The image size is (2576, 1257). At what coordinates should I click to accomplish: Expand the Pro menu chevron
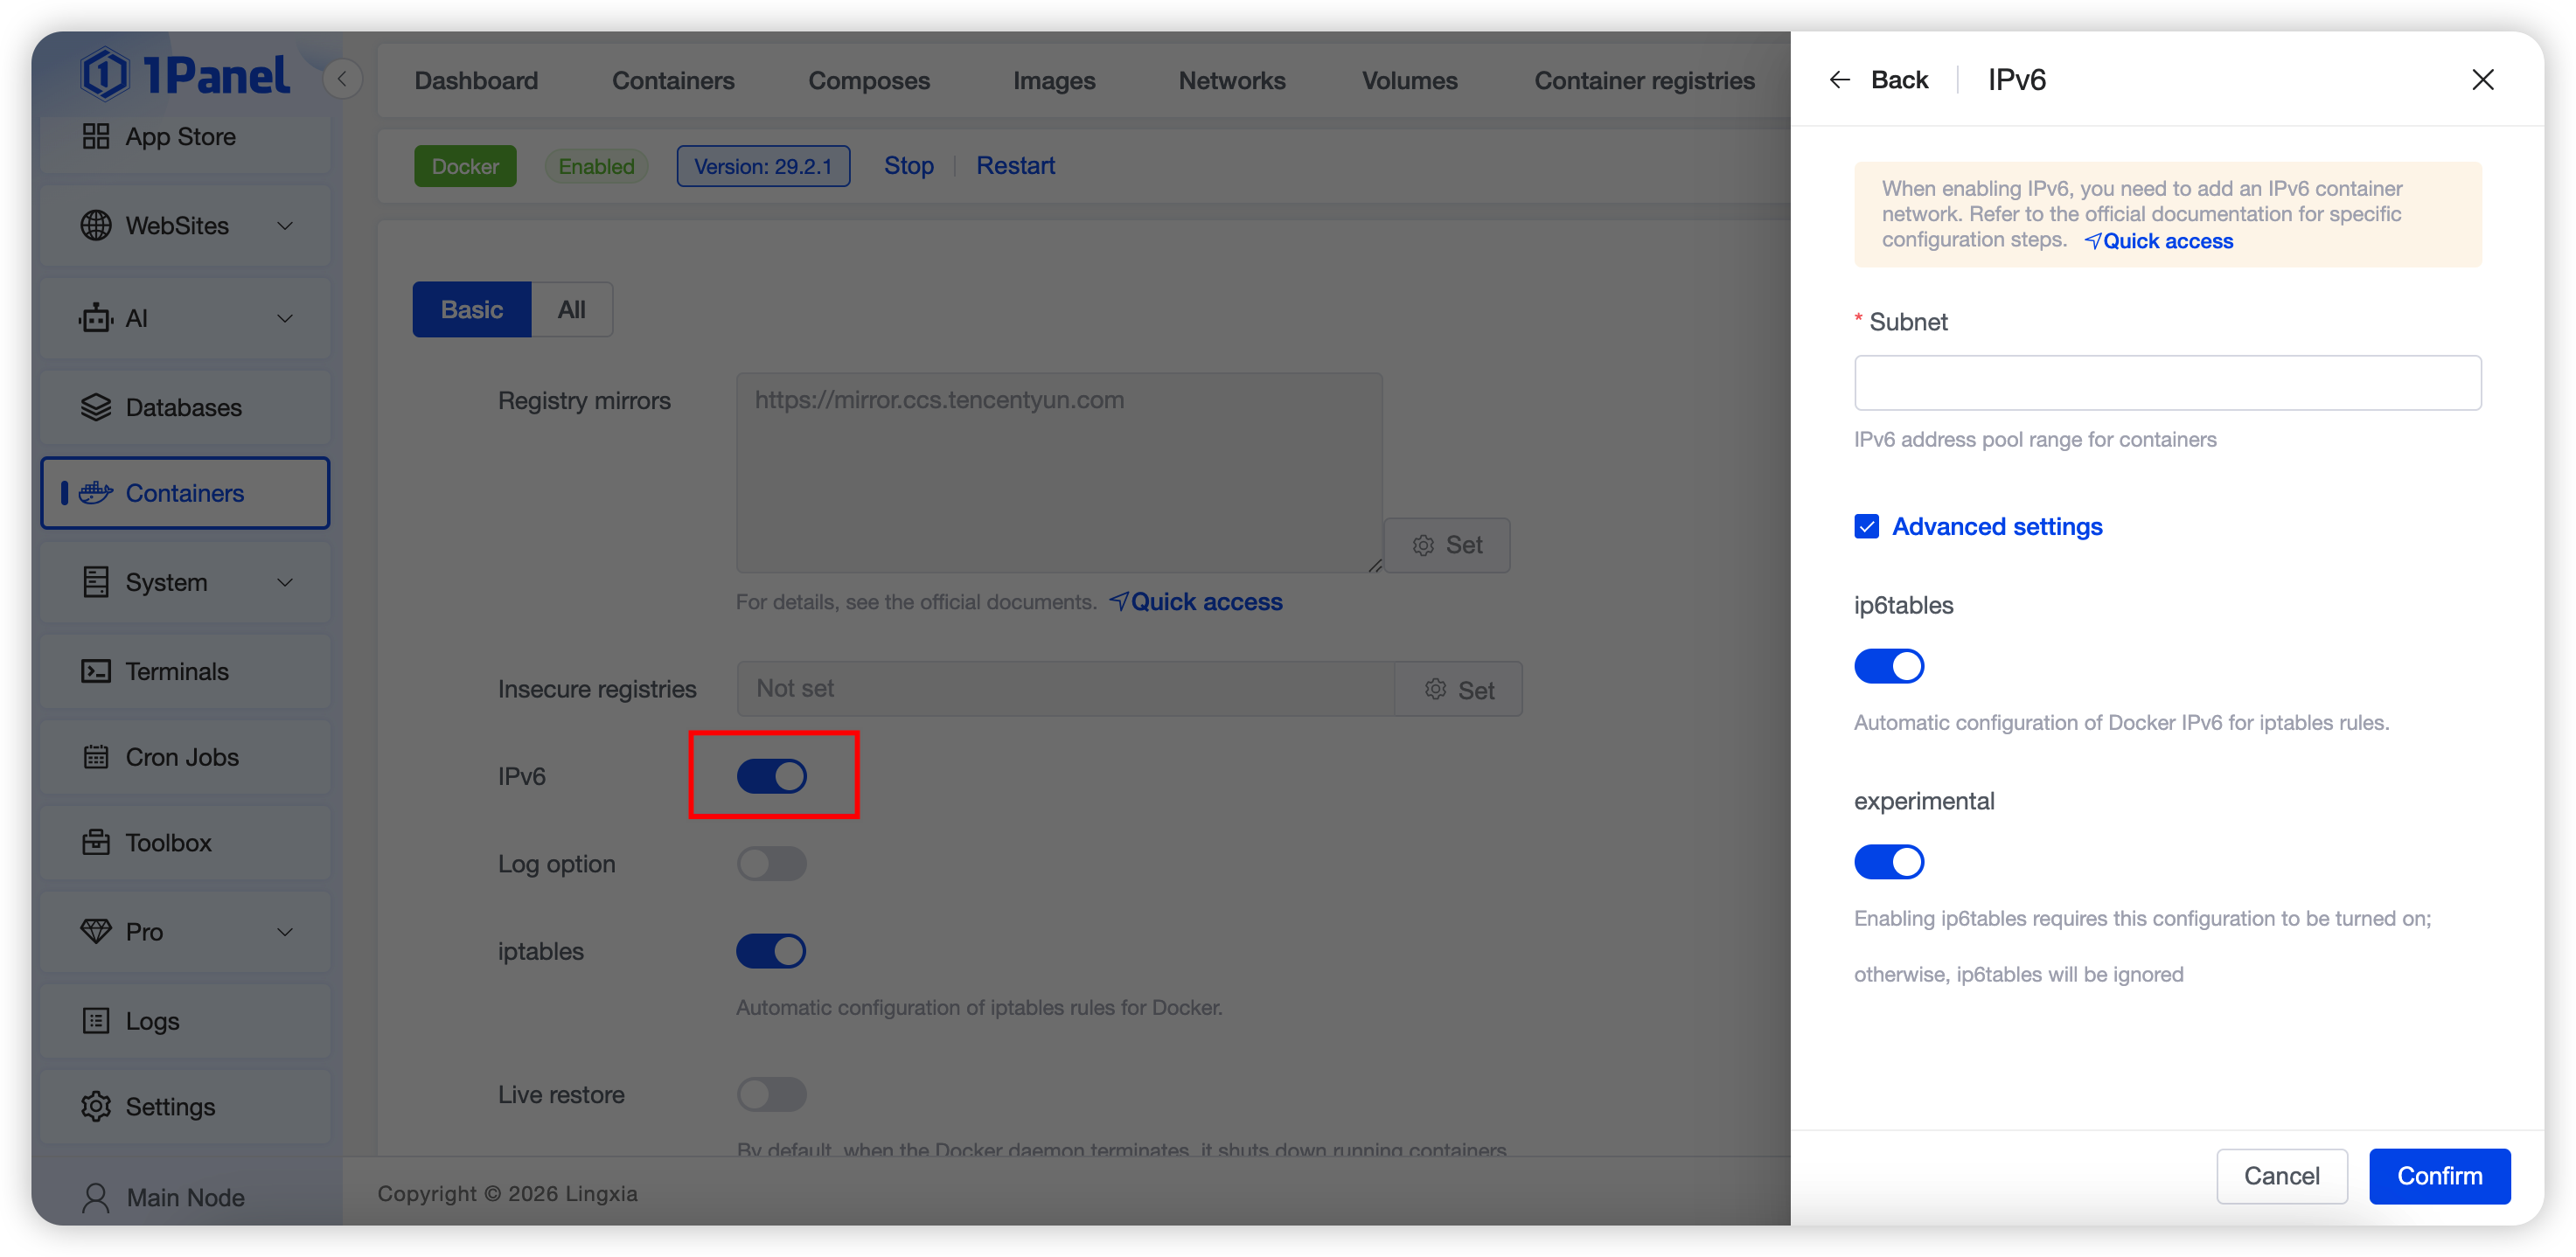tap(285, 932)
